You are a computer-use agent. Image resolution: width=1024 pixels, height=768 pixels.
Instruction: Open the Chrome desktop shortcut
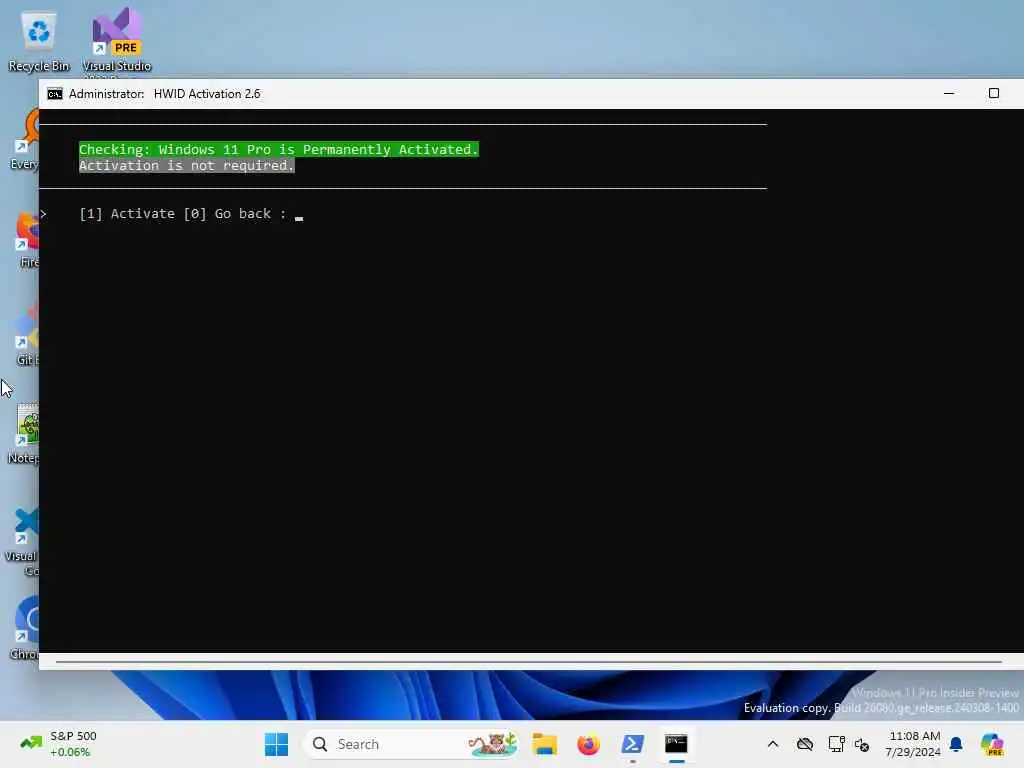[x=25, y=628]
